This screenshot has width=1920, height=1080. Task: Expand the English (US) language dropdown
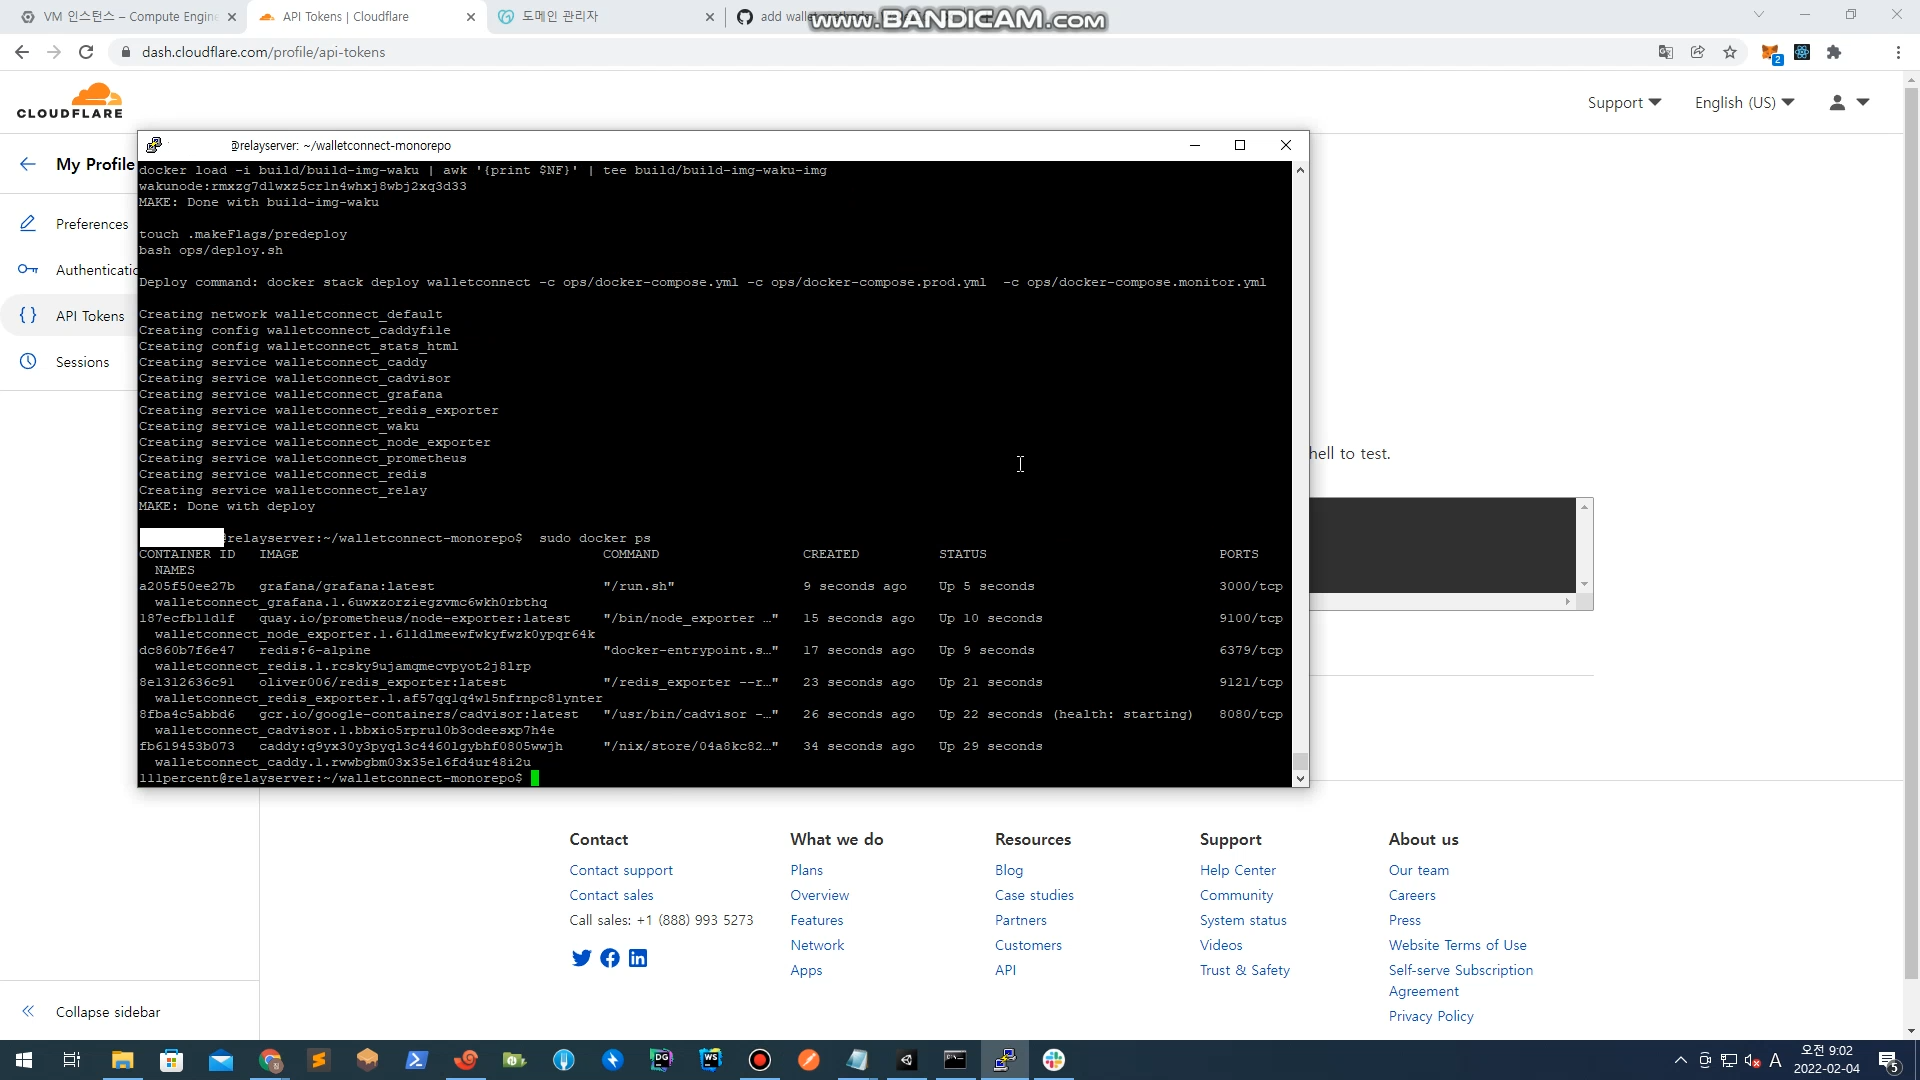click(x=1744, y=102)
